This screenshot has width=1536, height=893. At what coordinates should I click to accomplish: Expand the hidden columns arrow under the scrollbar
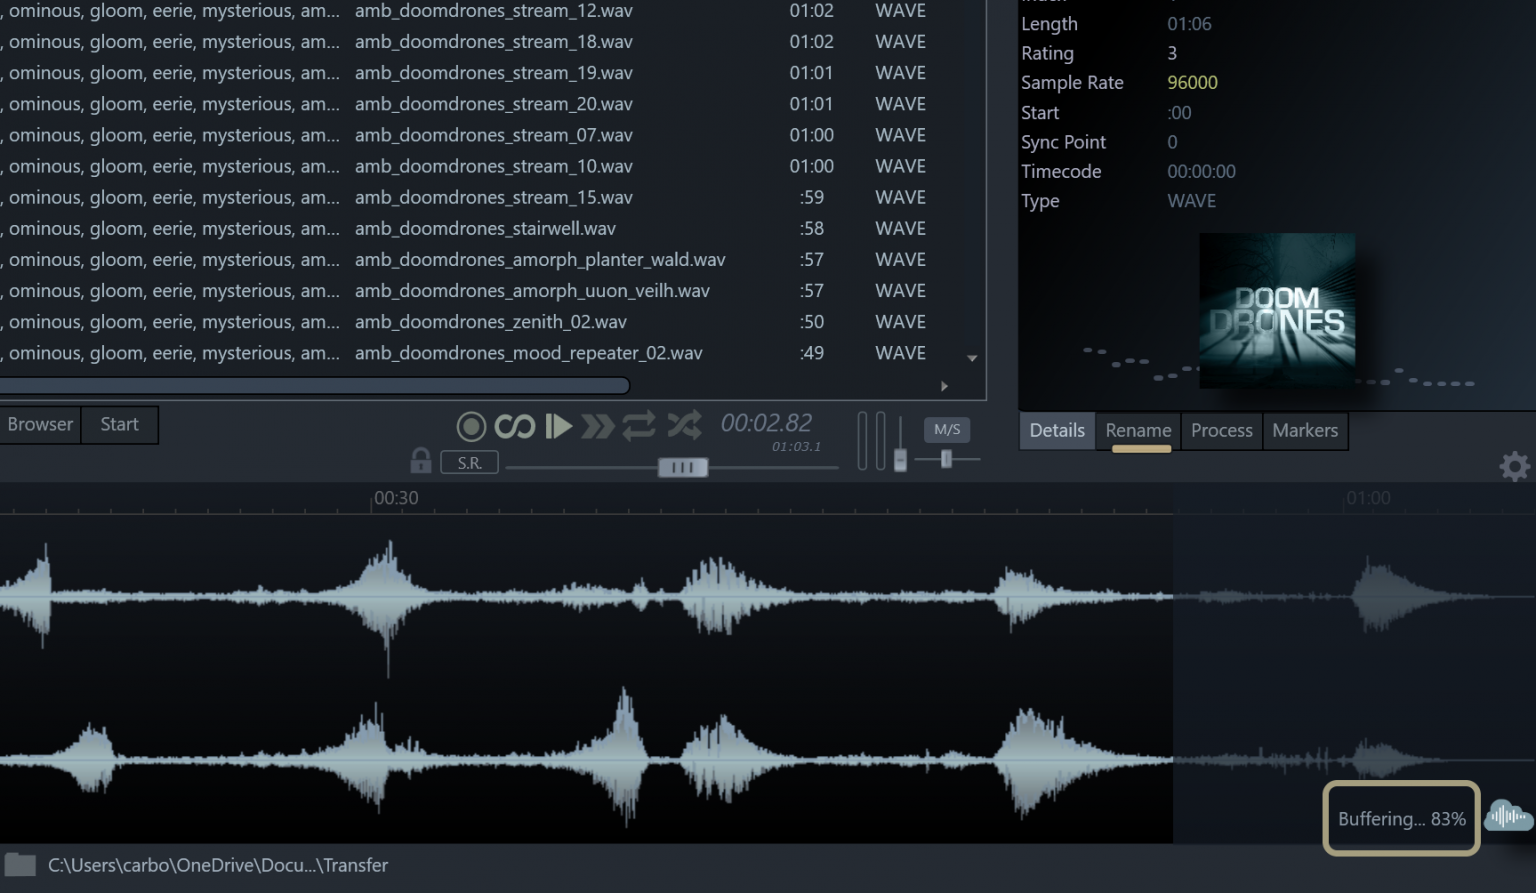coord(944,385)
